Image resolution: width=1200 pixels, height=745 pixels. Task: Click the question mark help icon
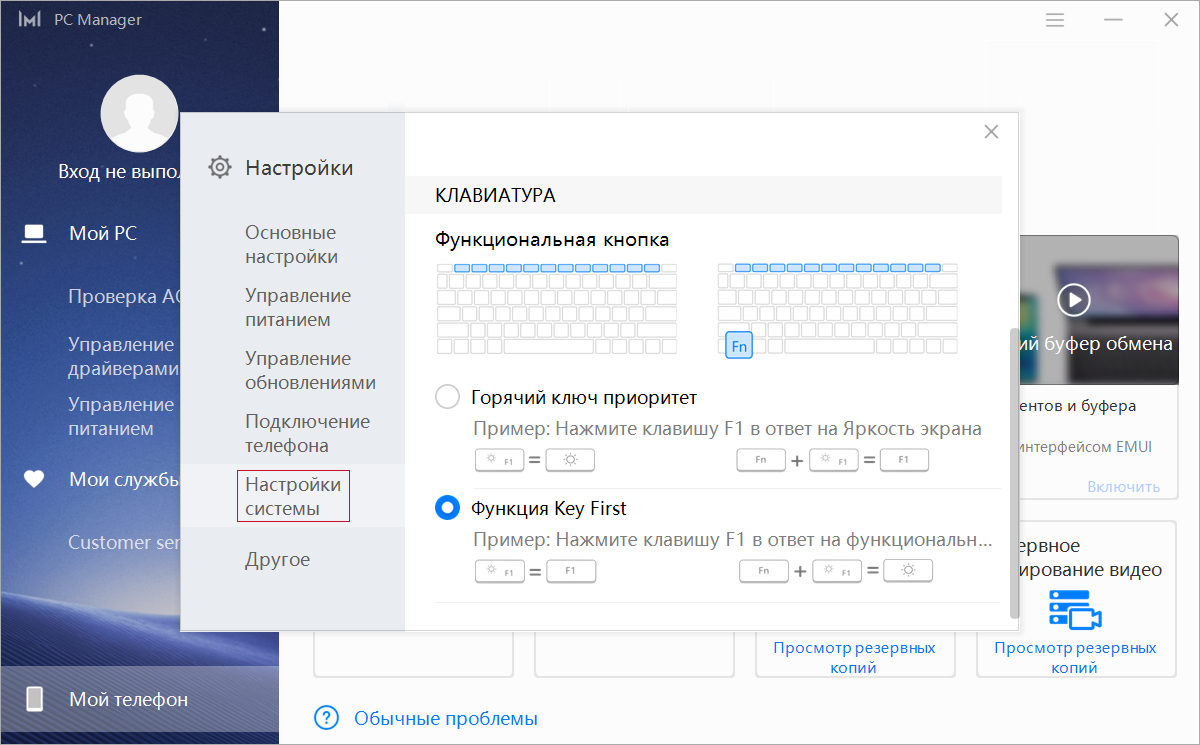tap(327, 718)
